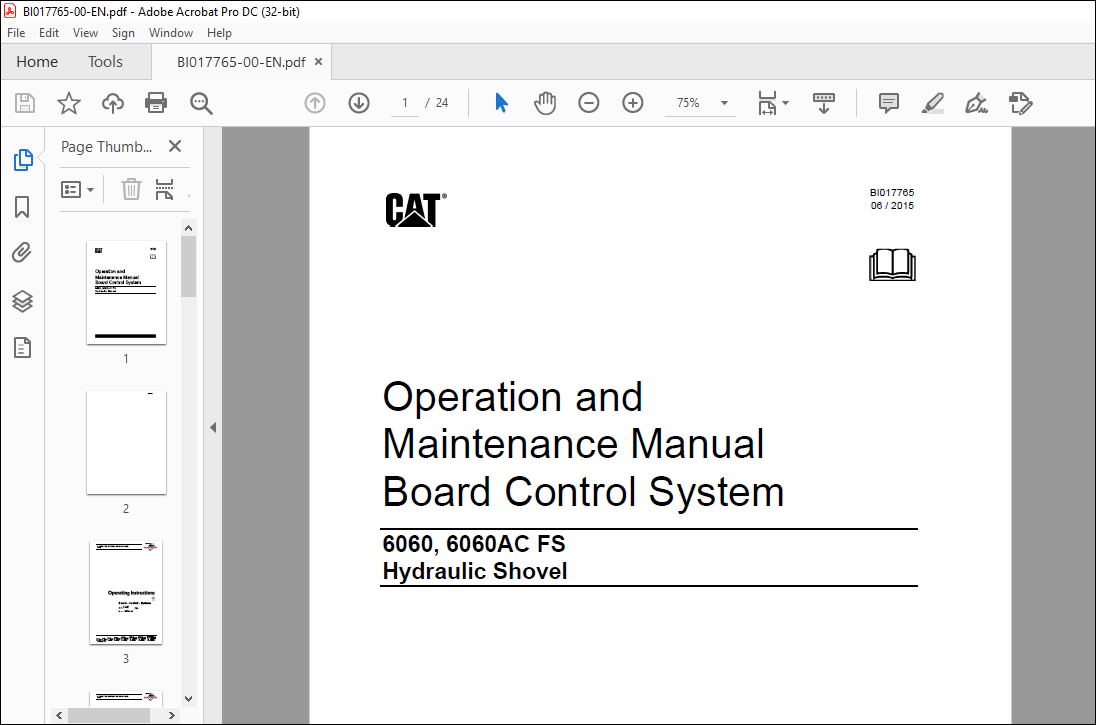Click the "Hydraulic Shovel" text
Screen dimensions: 1096x725
click(475, 571)
